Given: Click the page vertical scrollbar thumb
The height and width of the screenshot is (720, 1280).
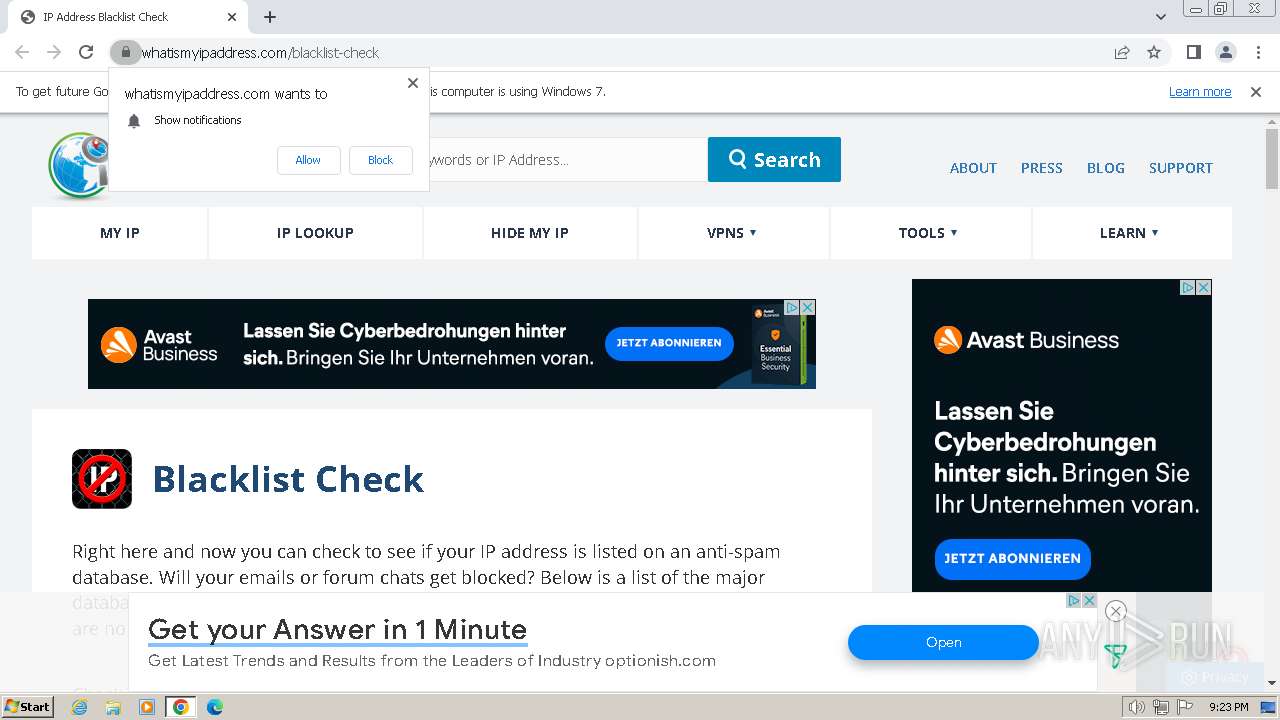Looking at the screenshot, I should point(1272,158).
